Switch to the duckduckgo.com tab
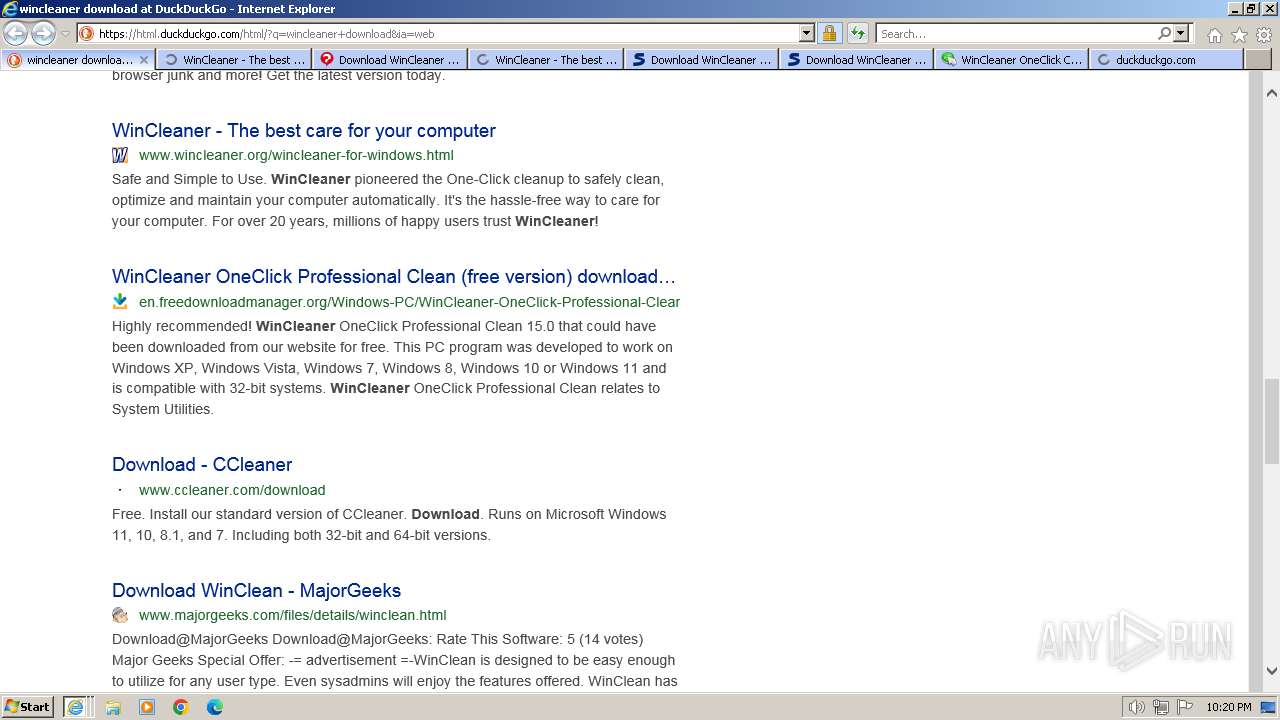Screen dimensions: 1280x720 pos(1167,60)
